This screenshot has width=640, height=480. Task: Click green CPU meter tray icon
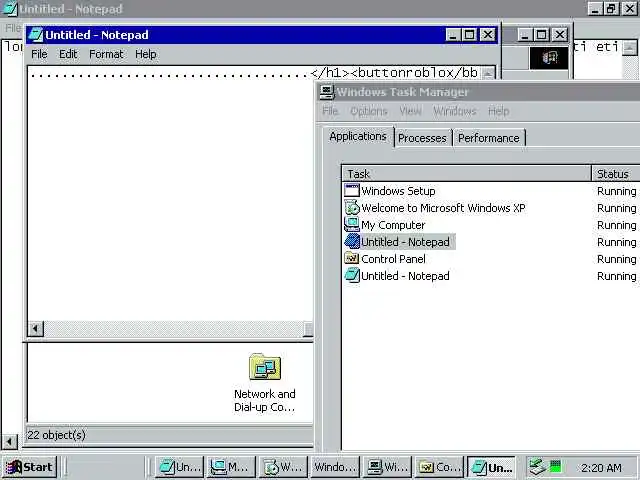click(x=556, y=466)
